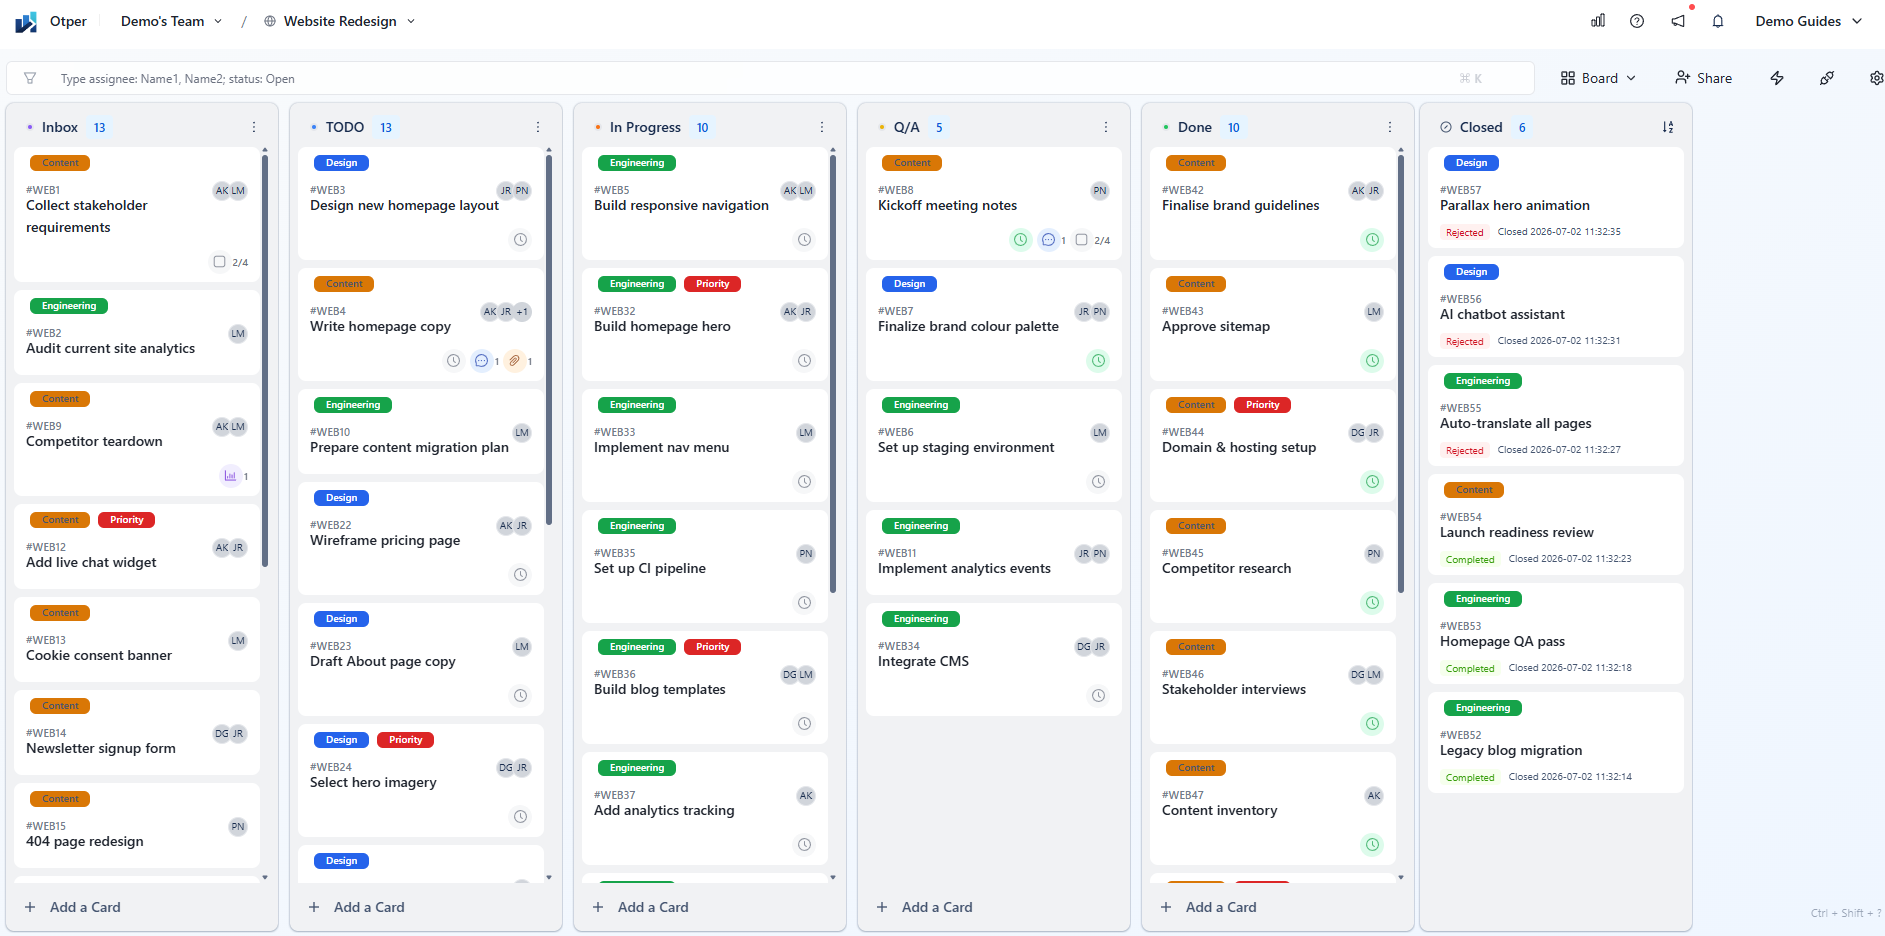The width and height of the screenshot is (1885, 936).
Task: Add a Card to TODO
Action: 357,907
